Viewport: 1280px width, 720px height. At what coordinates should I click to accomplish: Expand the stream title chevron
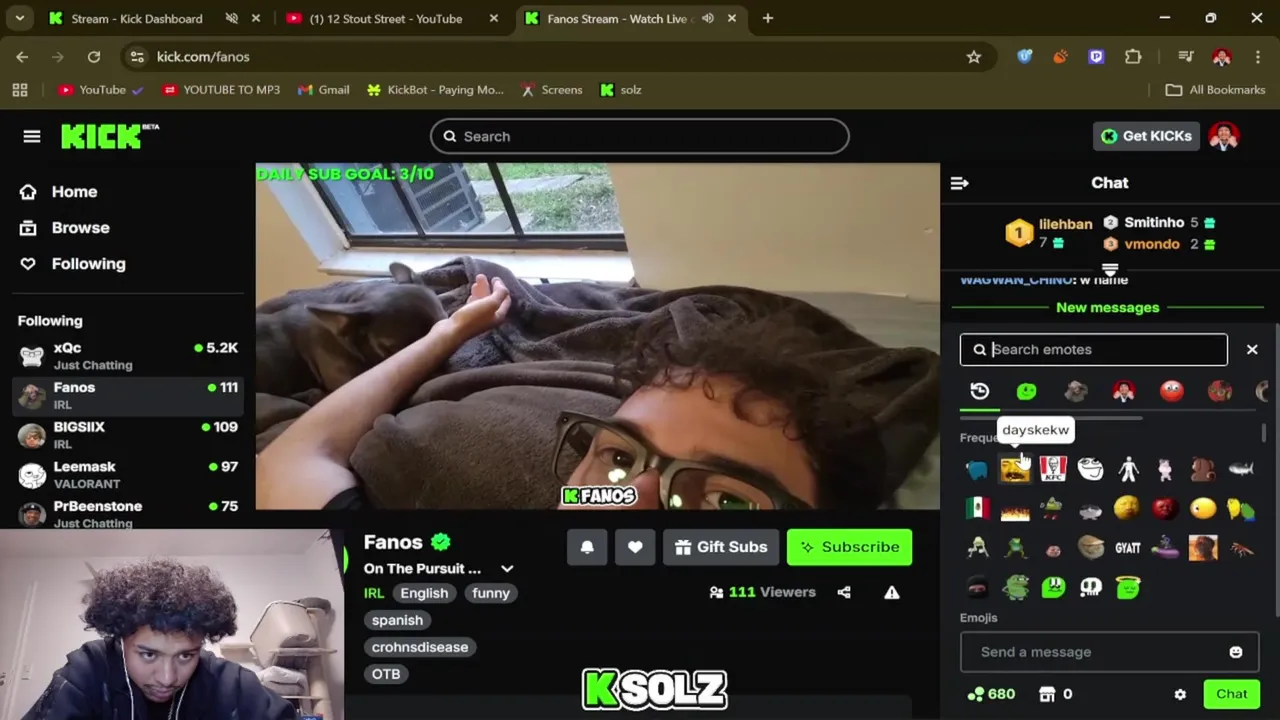click(507, 569)
